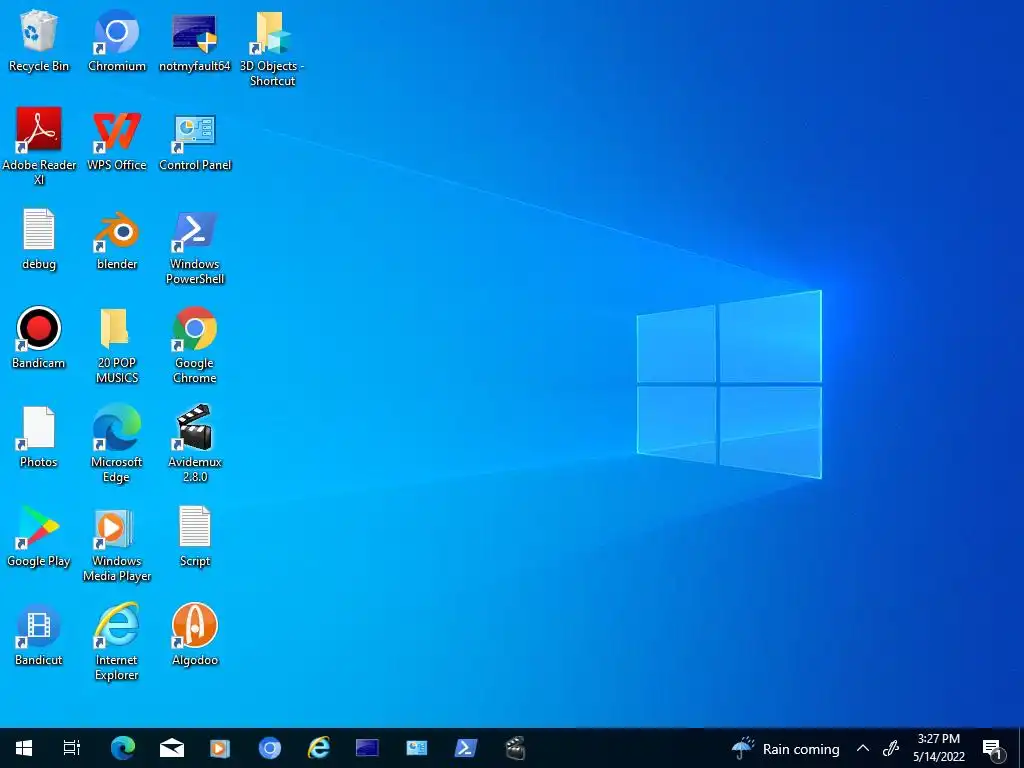Open the clock showing 3:27 PM
The height and width of the screenshot is (768, 1024).
coord(938,748)
